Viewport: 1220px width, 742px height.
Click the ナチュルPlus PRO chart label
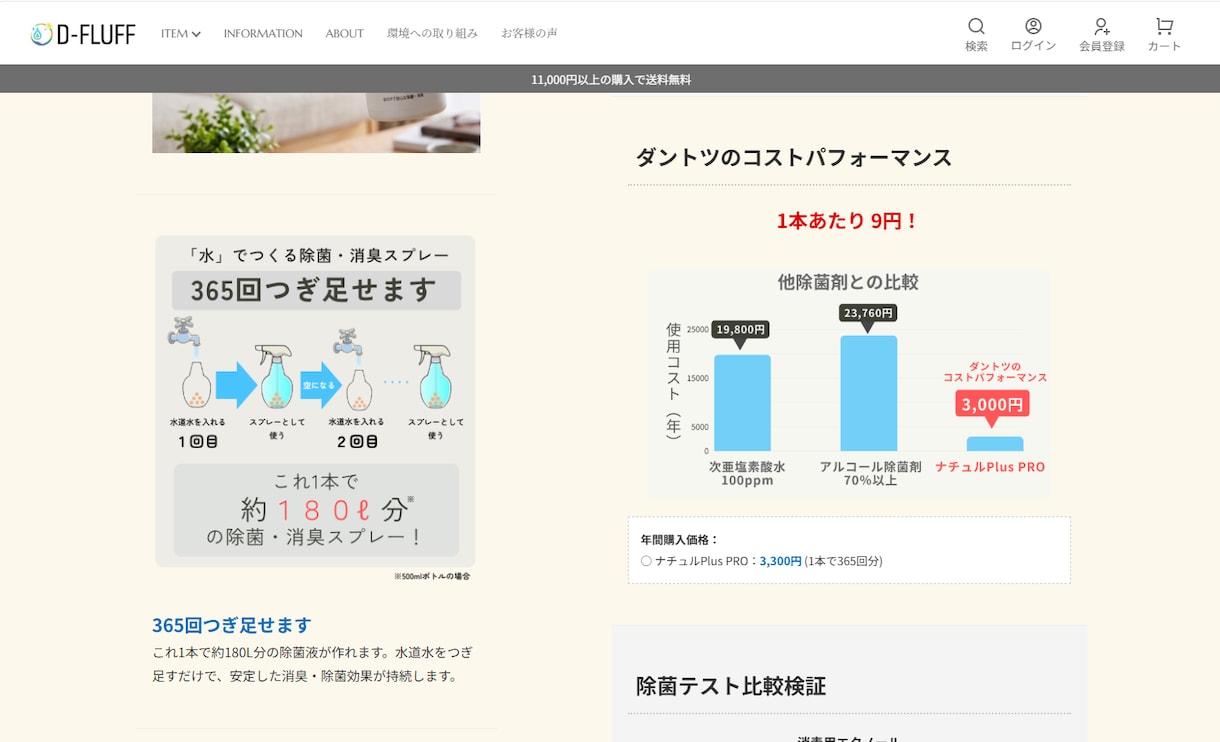pyautogui.click(x=990, y=467)
